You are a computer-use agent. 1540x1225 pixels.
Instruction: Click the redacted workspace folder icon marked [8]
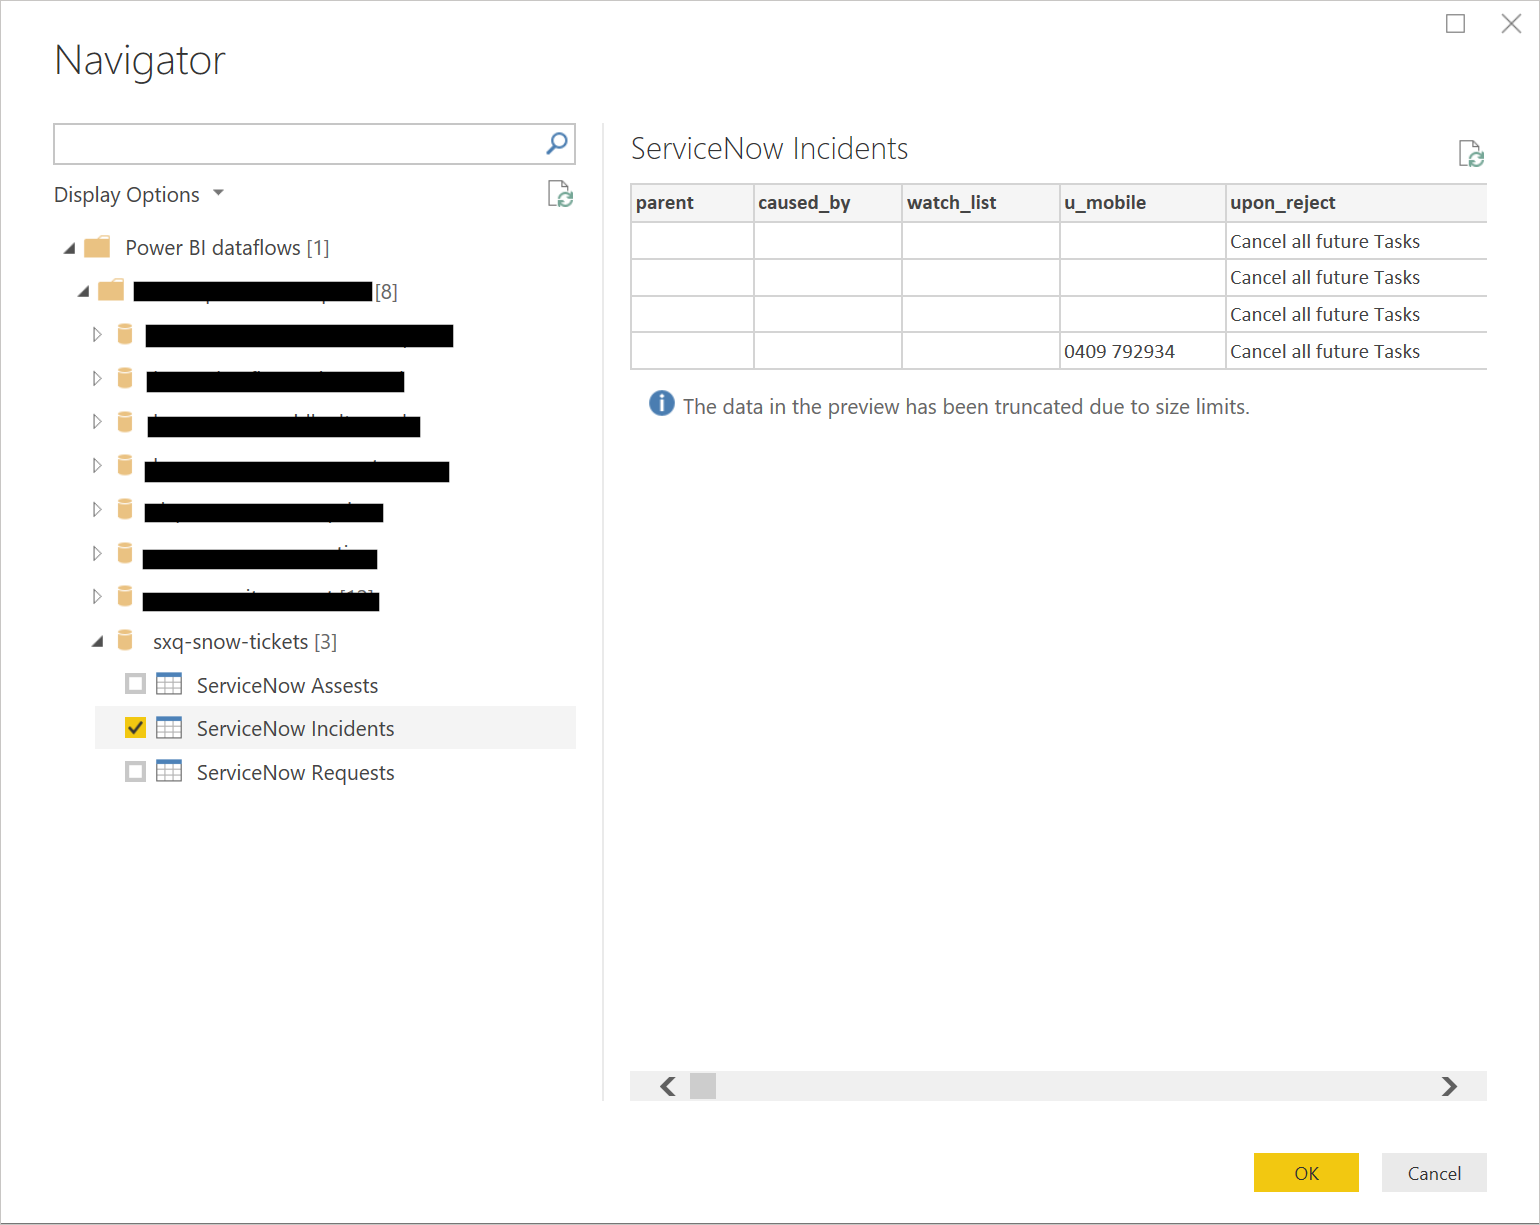tap(111, 290)
